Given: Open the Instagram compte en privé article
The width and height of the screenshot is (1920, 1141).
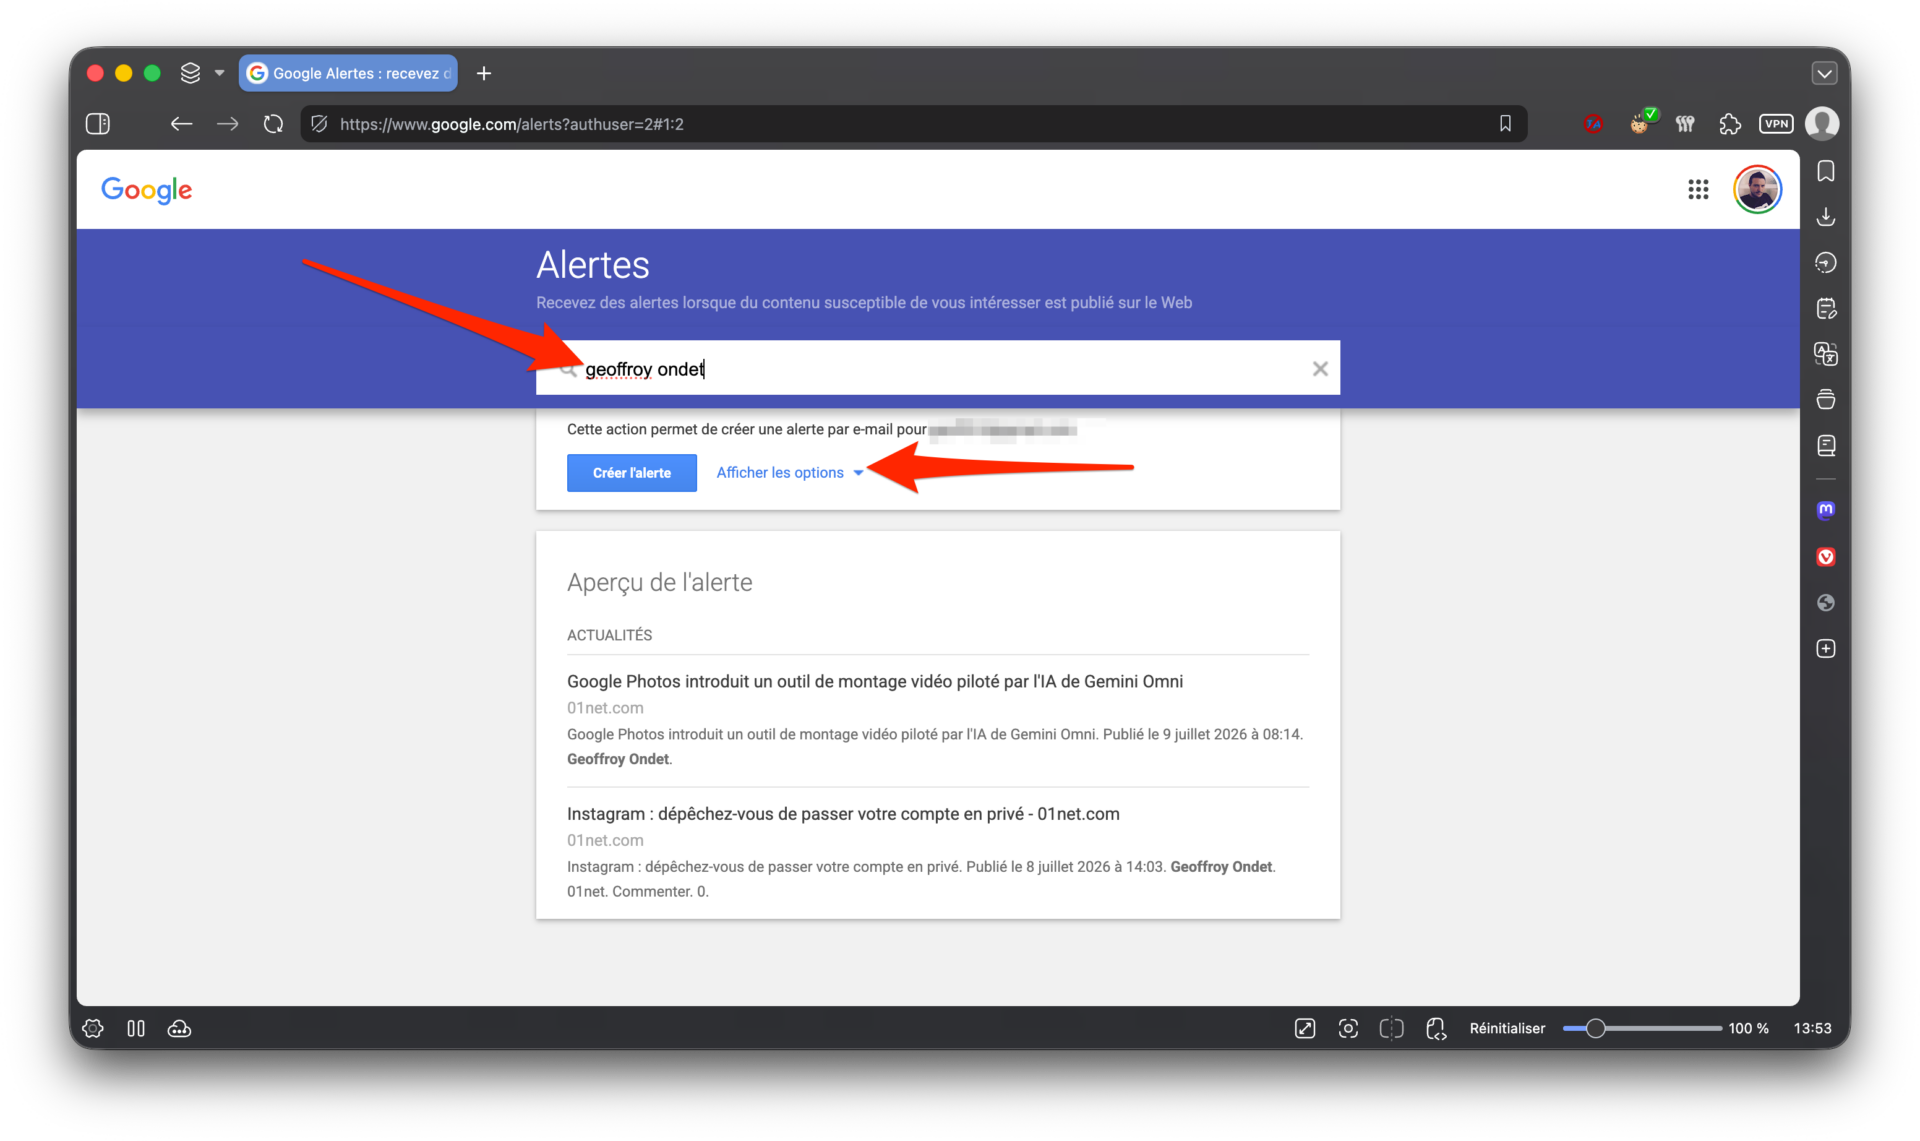Looking at the screenshot, I should point(843,814).
